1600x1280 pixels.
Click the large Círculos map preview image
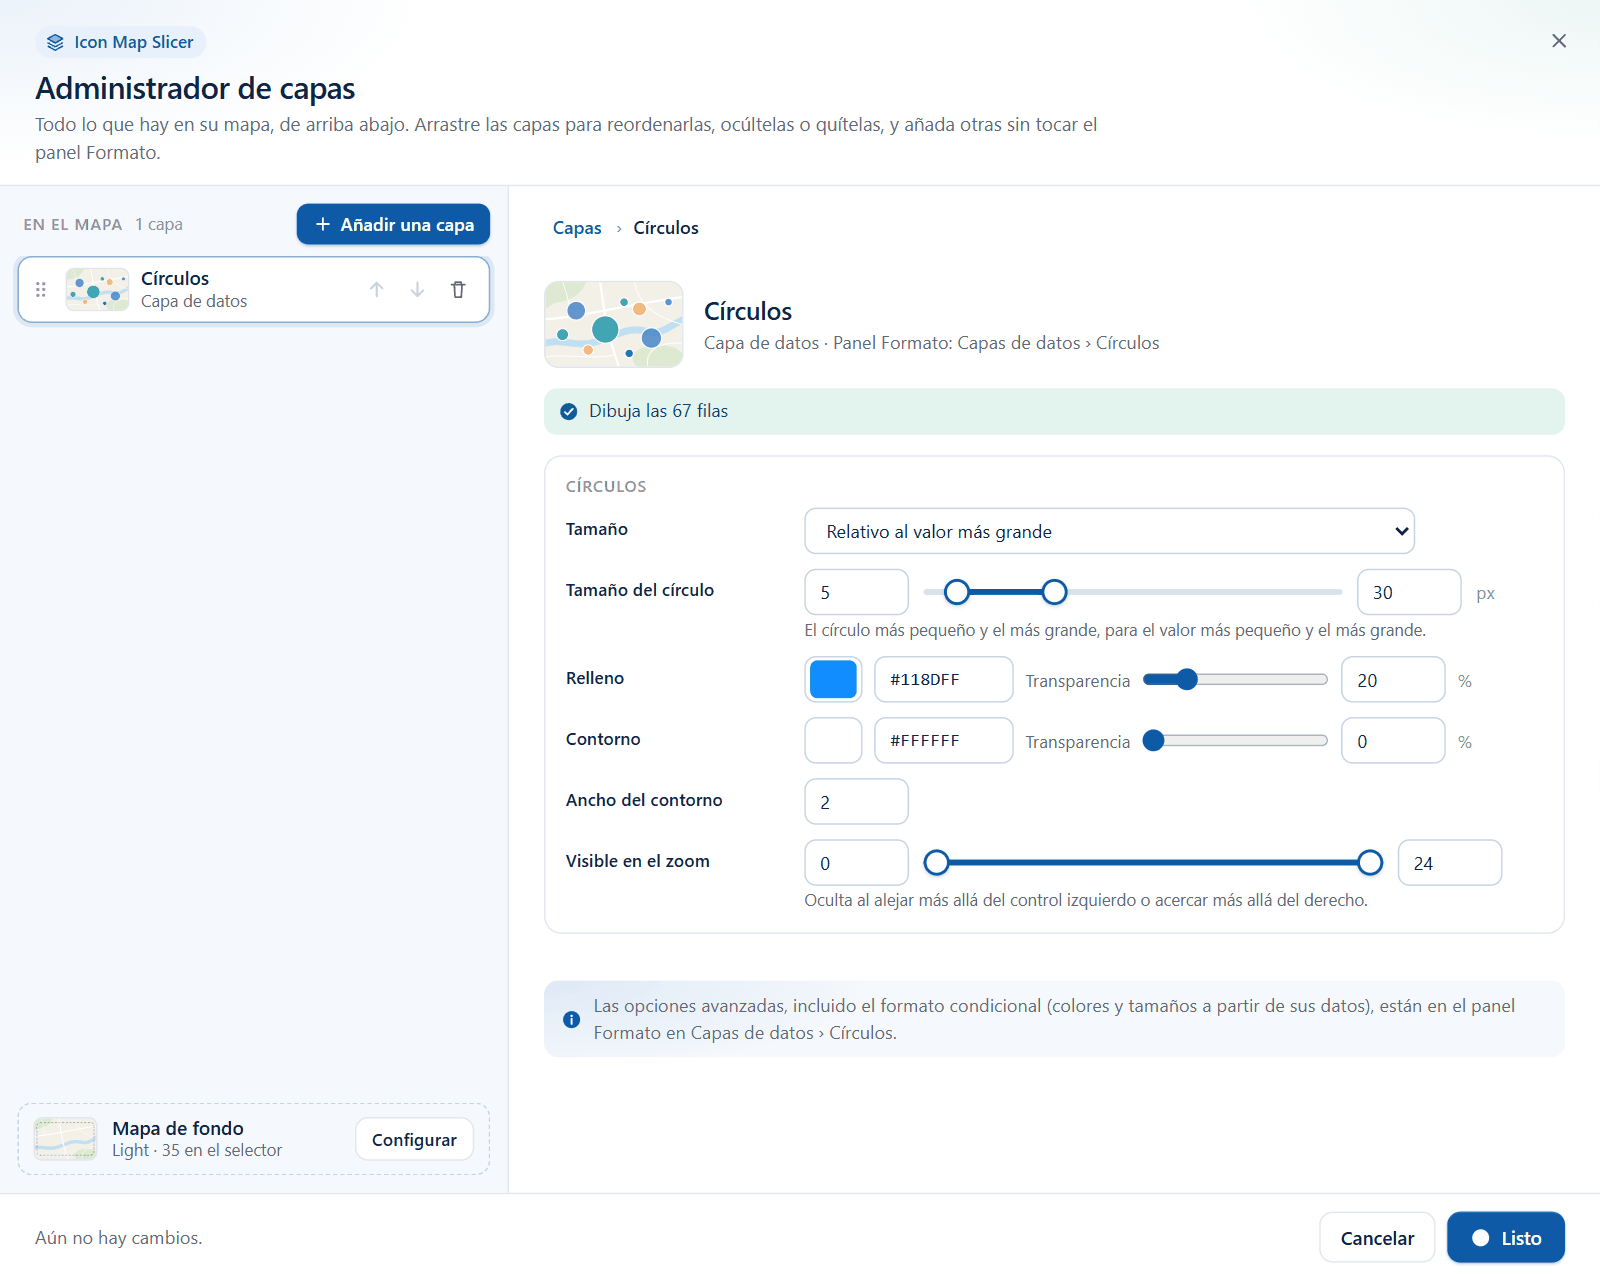(x=614, y=324)
